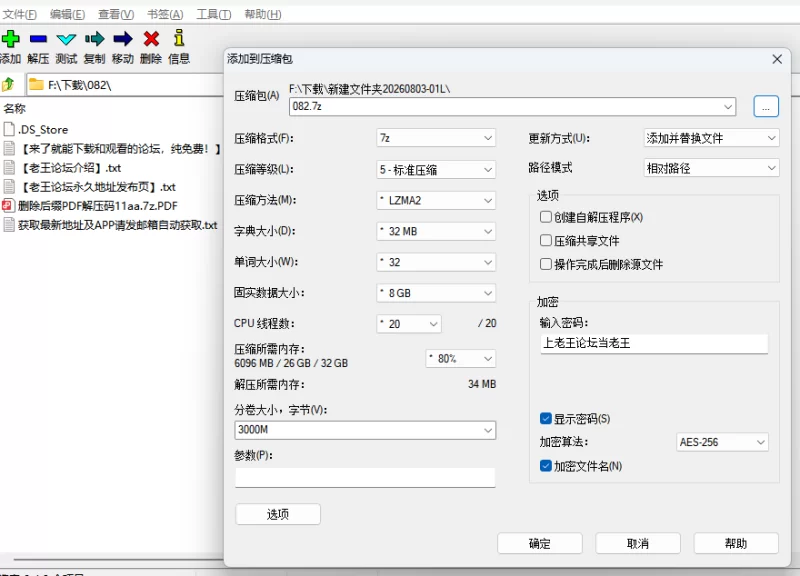Screen dimensions: 800x576
Task: Close the 添加到压缩包 dialog
Action: coord(777,59)
